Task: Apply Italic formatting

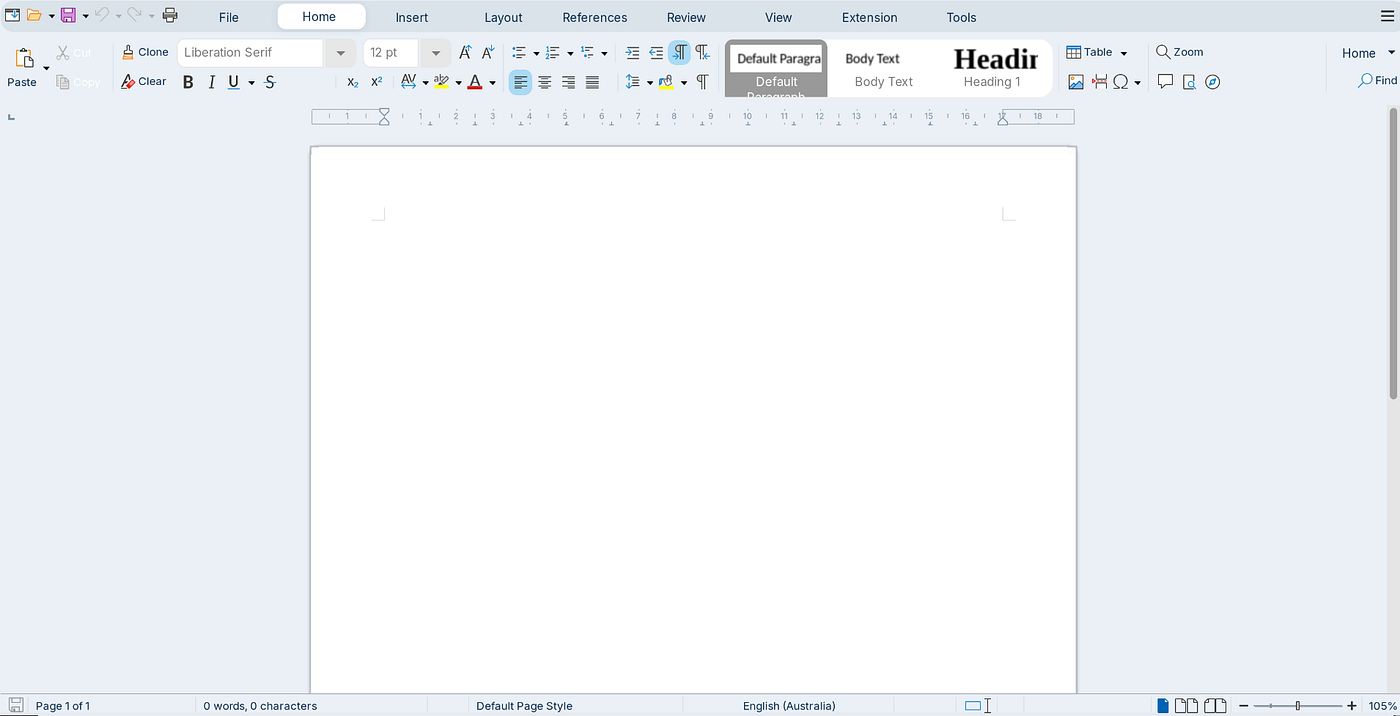Action: point(211,82)
